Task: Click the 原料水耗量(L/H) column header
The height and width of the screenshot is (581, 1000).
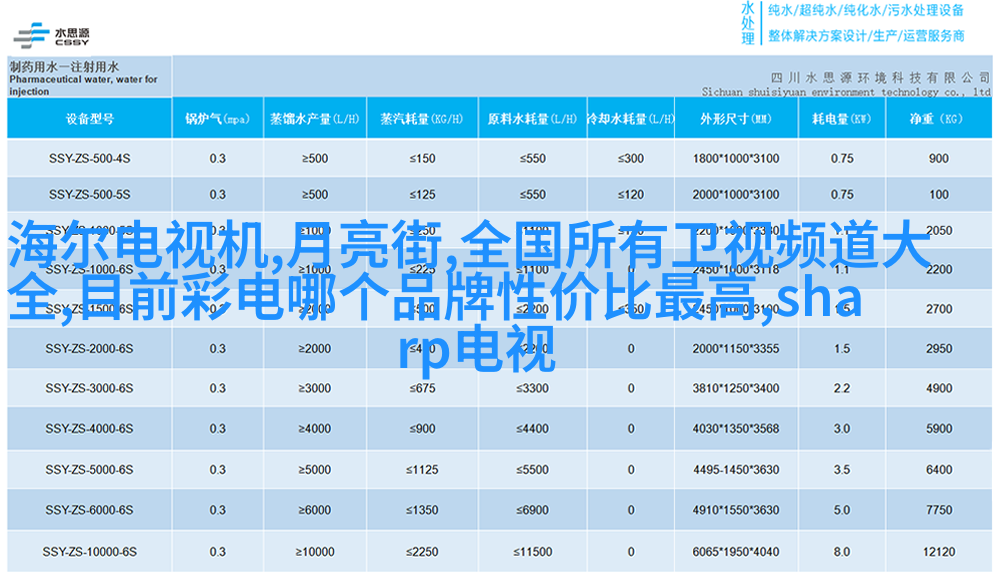Action: pyautogui.click(x=532, y=119)
